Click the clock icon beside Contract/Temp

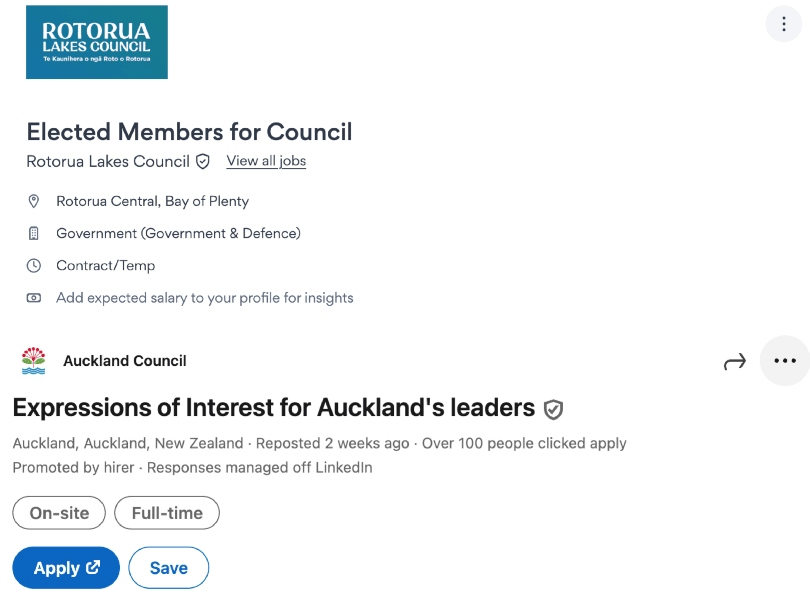point(33,265)
